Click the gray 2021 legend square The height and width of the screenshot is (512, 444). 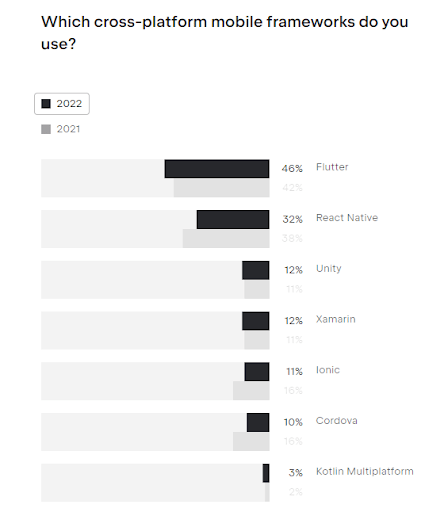coord(46,129)
